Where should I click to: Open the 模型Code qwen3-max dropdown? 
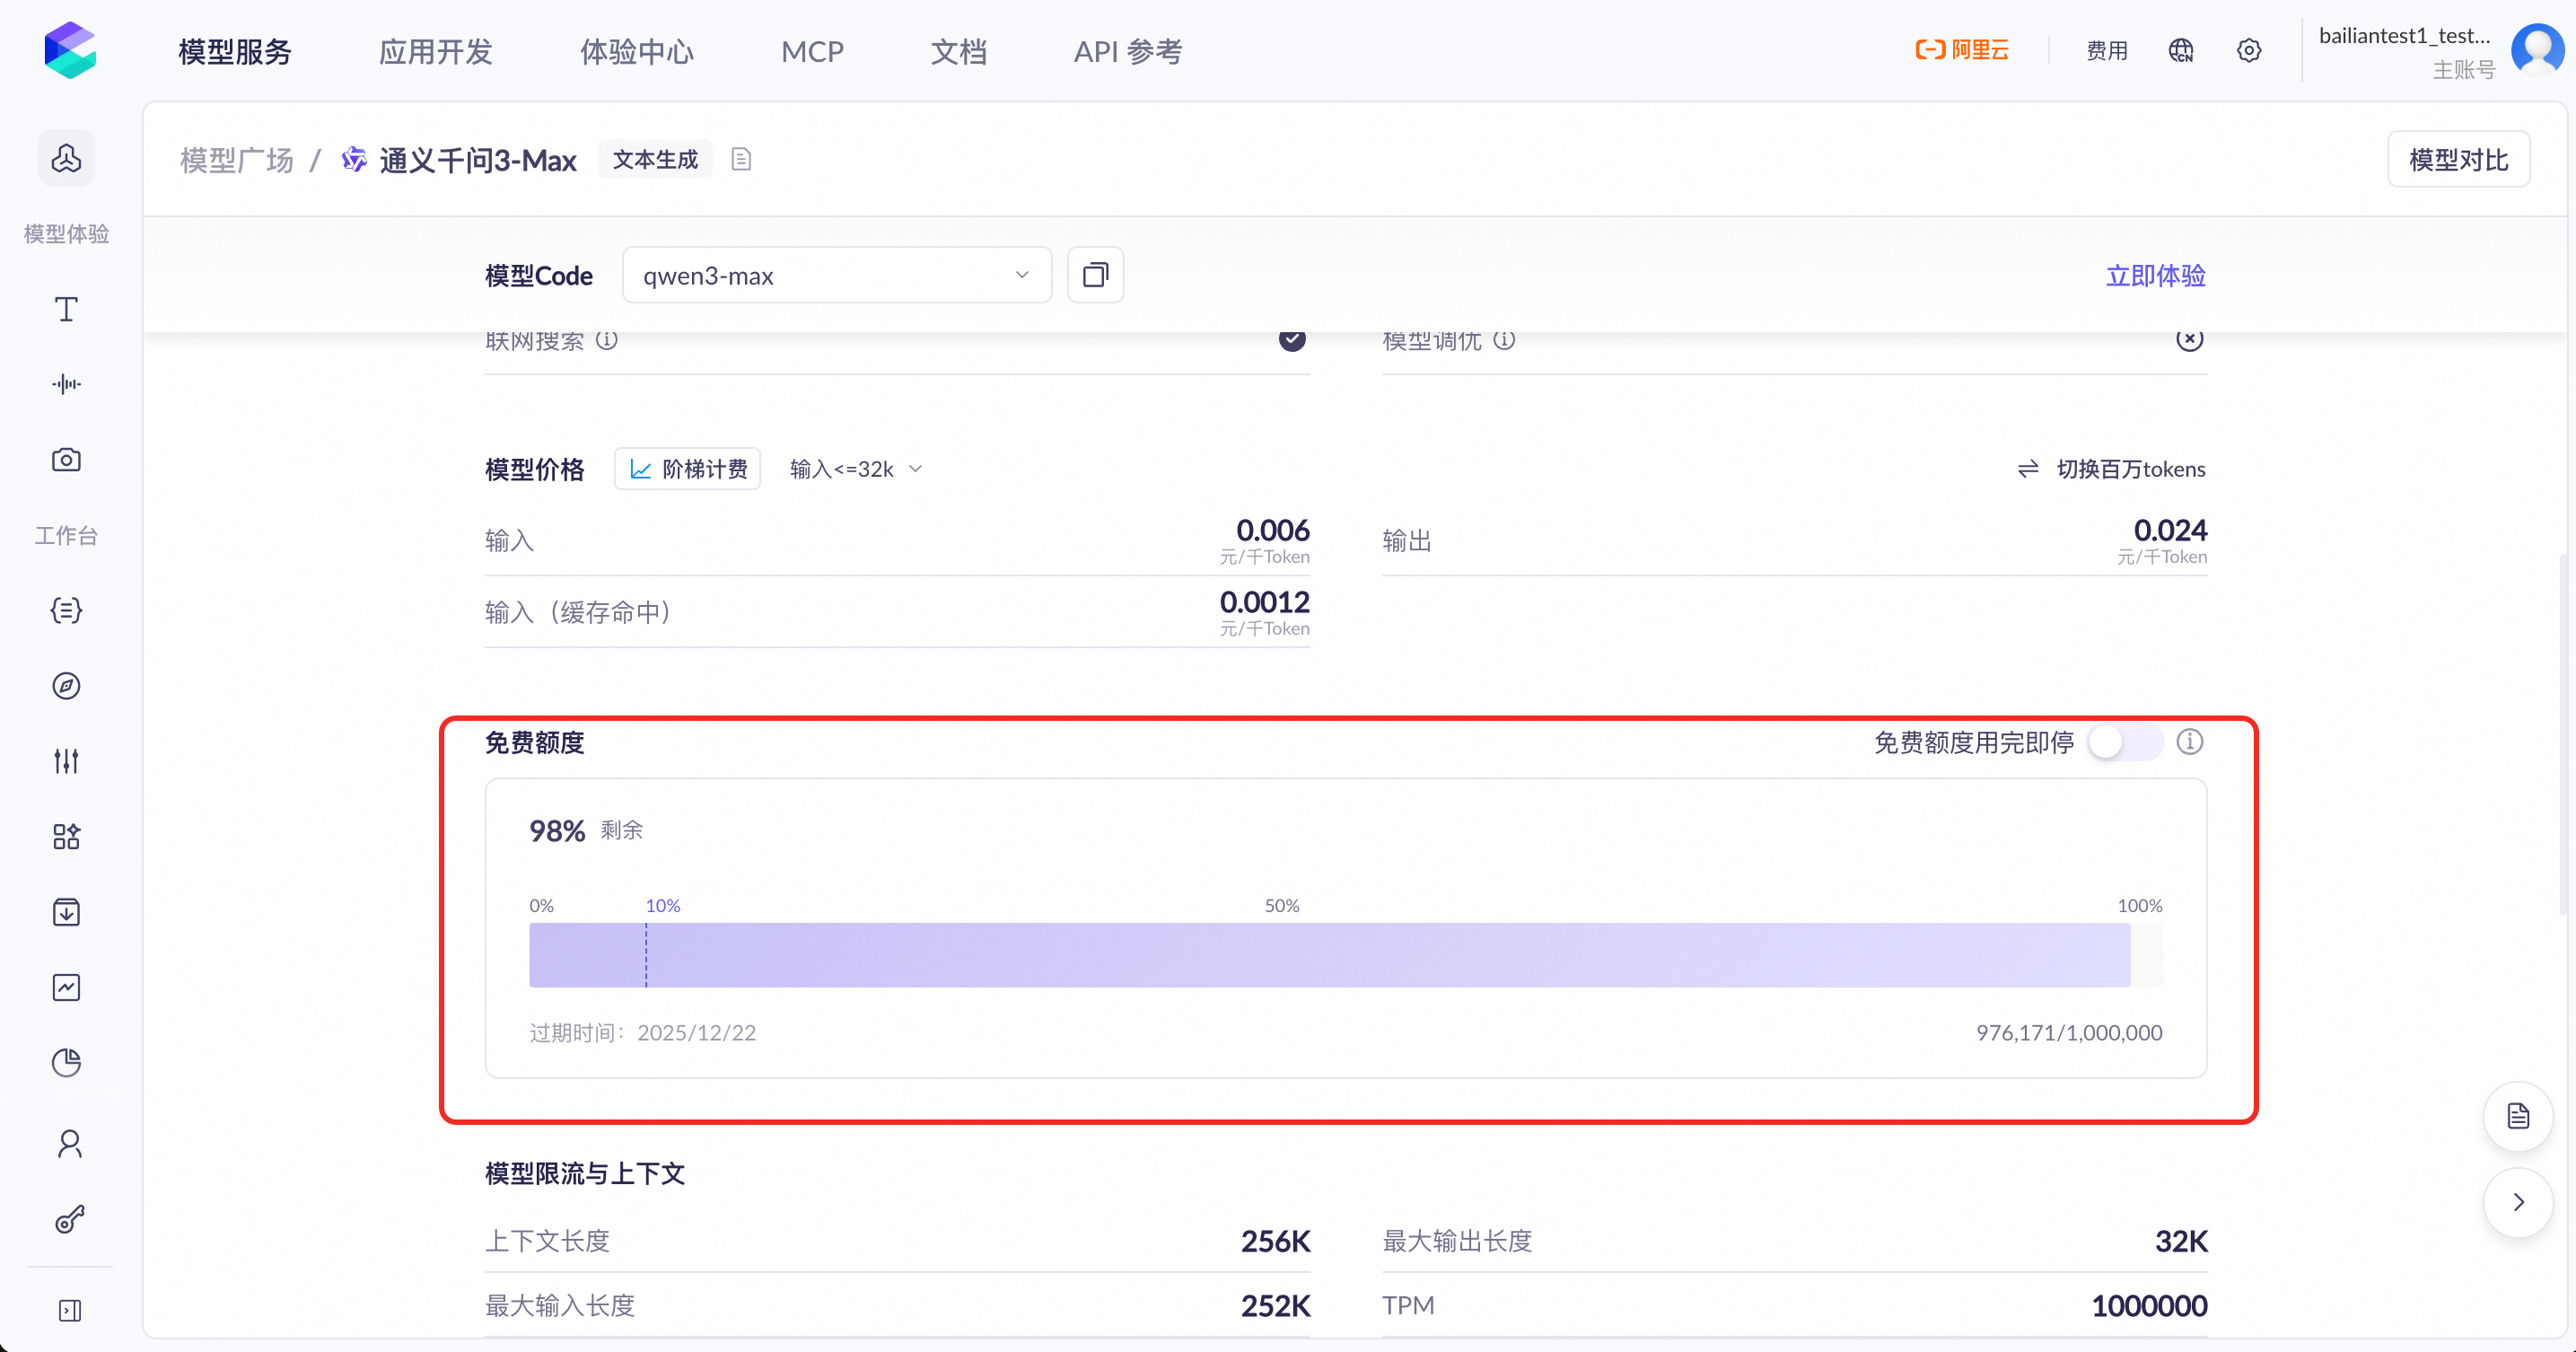tap(836, 275)
